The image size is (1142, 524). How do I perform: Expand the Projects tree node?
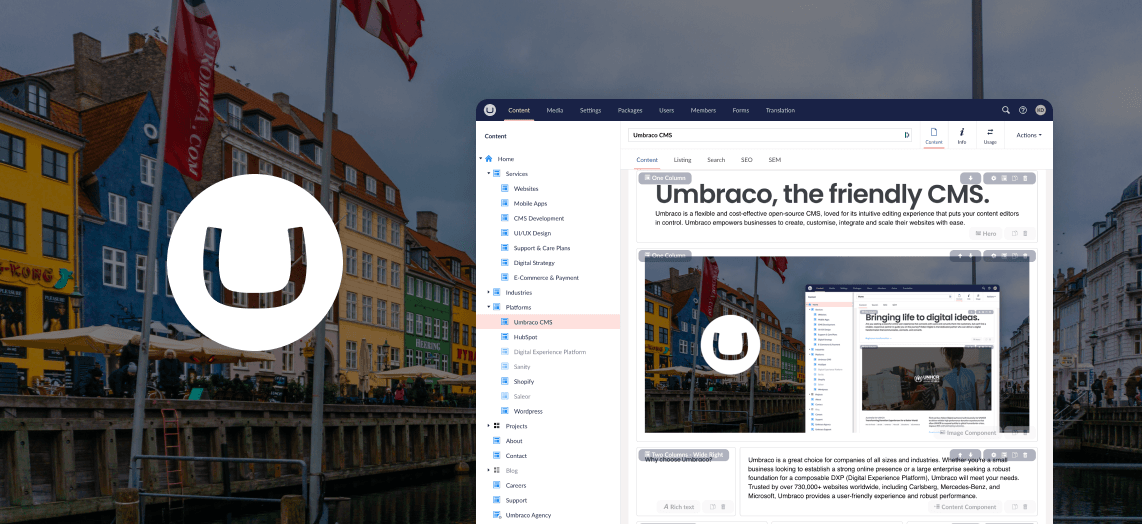coord(489,426)
